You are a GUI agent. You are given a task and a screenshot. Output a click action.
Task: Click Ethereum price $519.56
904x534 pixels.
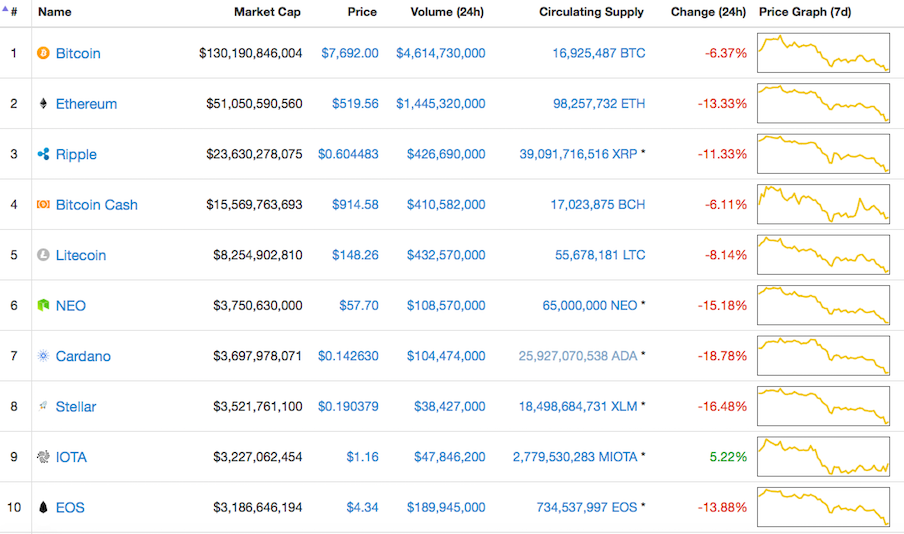[x=355, y=104]
